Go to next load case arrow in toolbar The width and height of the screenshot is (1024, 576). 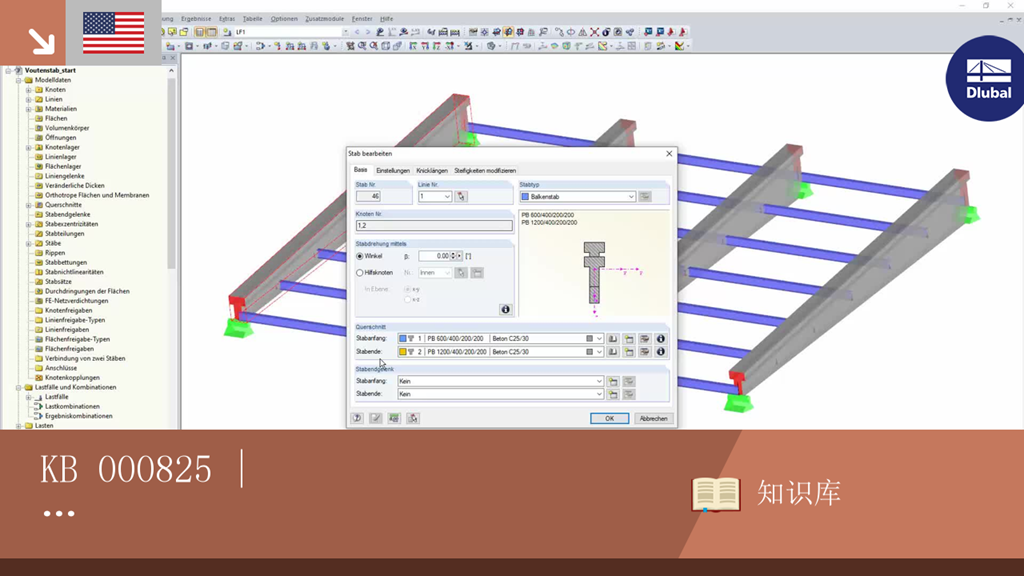[x=368, y=32]
